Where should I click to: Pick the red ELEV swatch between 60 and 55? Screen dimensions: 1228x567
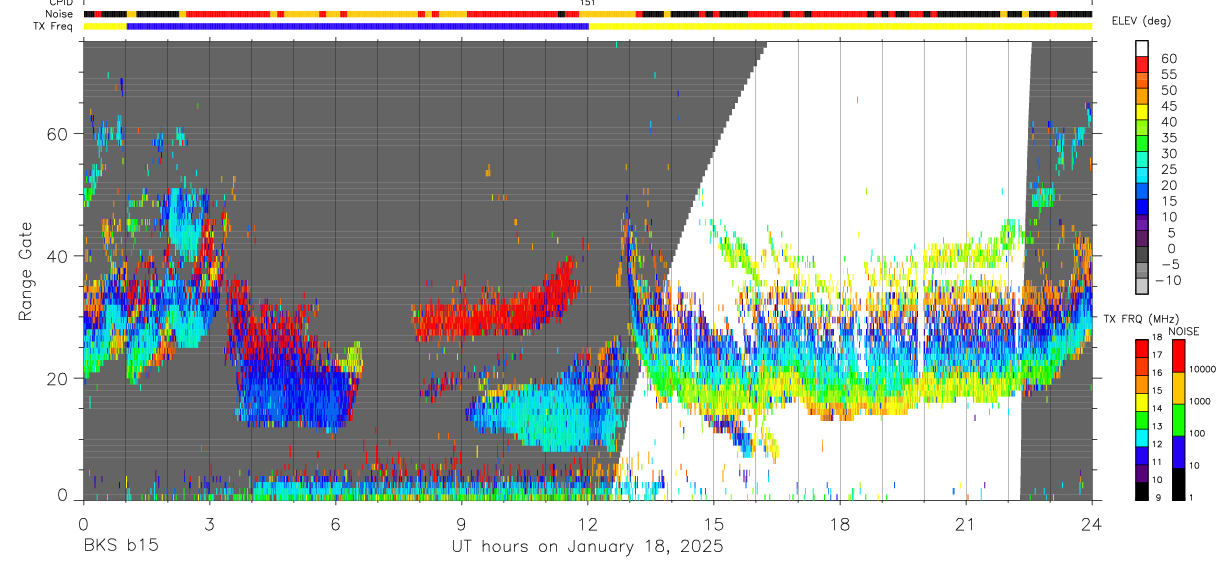pyautogui.click(x=1142, y=65)
